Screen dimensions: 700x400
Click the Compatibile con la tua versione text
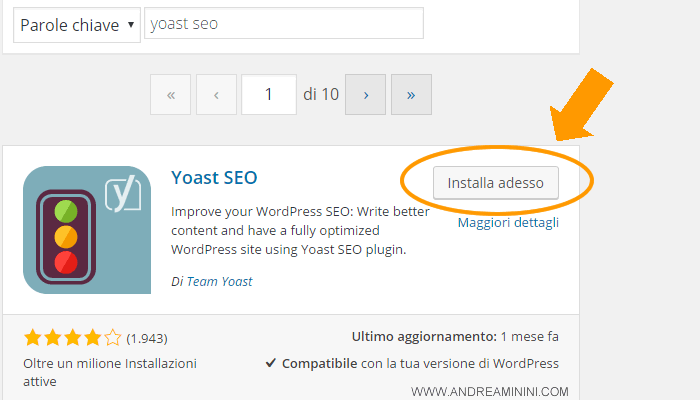click(412, 364)
